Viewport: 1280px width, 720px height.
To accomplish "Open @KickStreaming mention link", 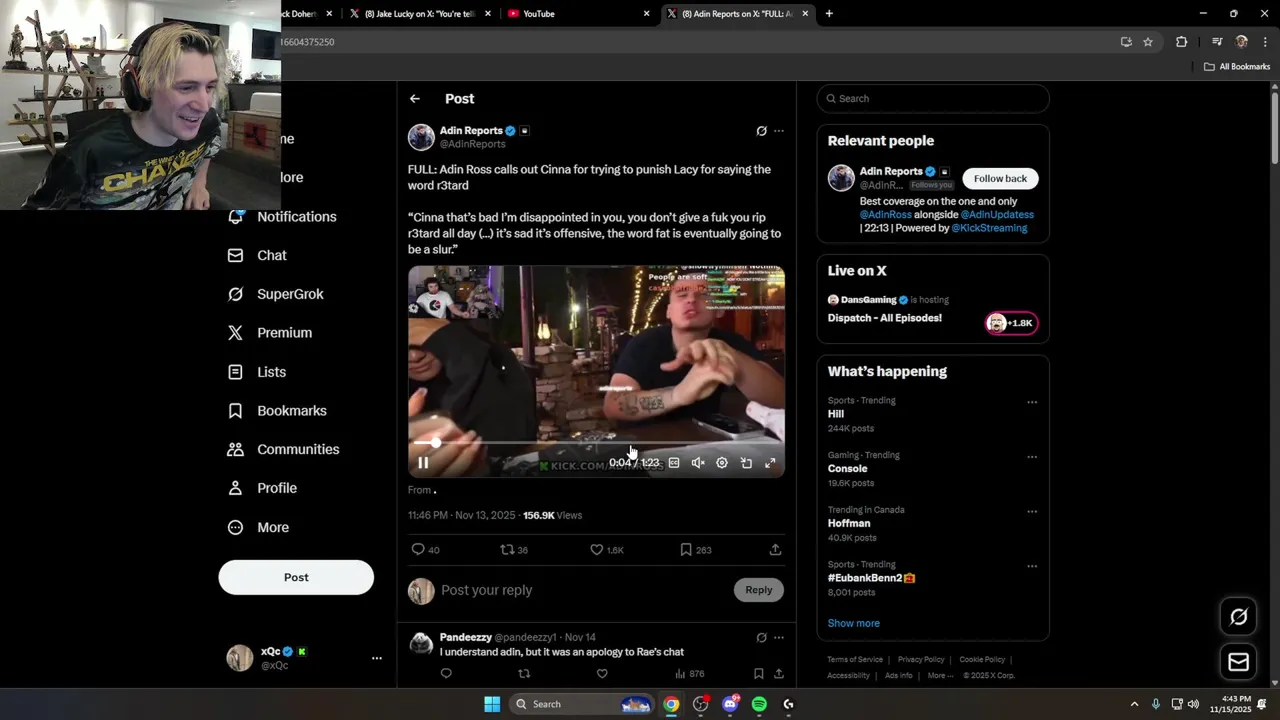I will click(989, 228).
